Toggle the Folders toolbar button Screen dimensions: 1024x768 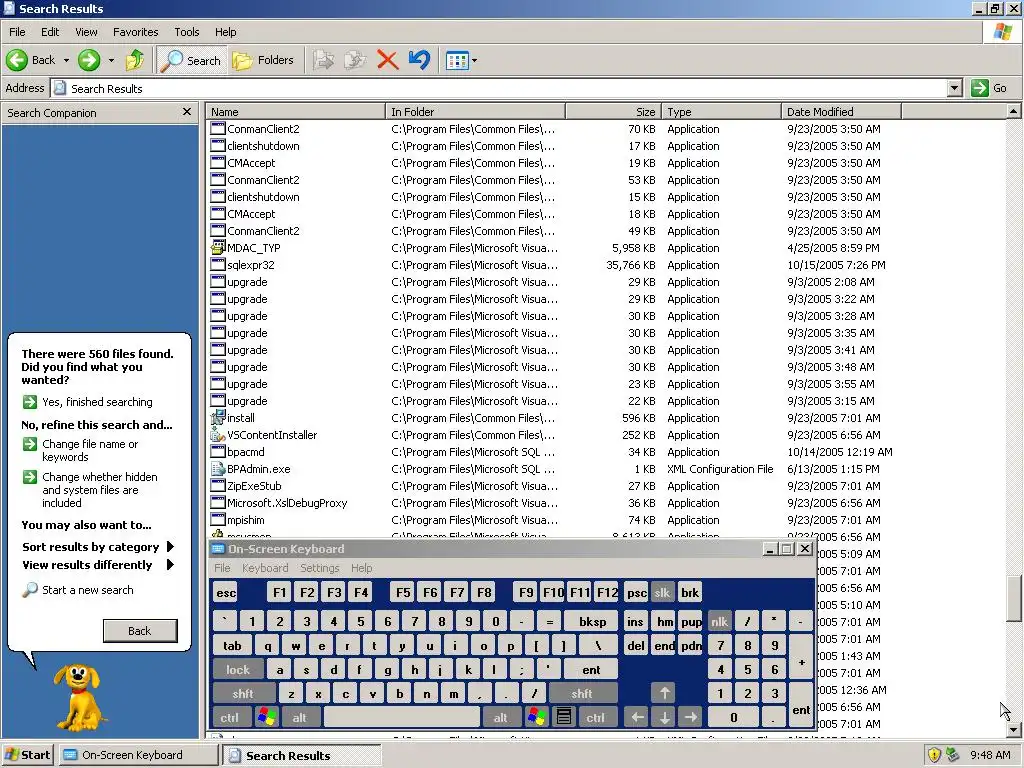click(x=263, y=60)
